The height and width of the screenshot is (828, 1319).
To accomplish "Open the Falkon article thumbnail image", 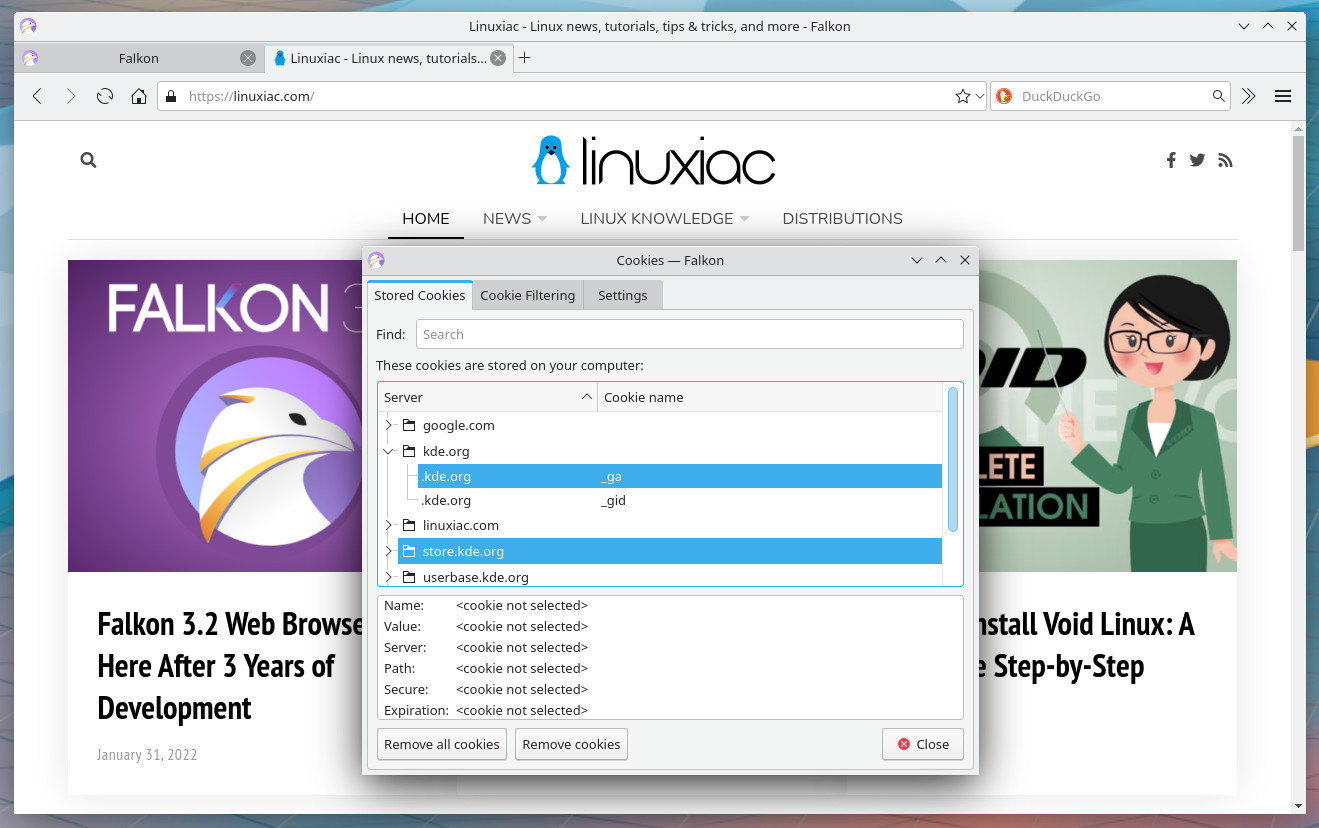I will click(x=215, y=416).
